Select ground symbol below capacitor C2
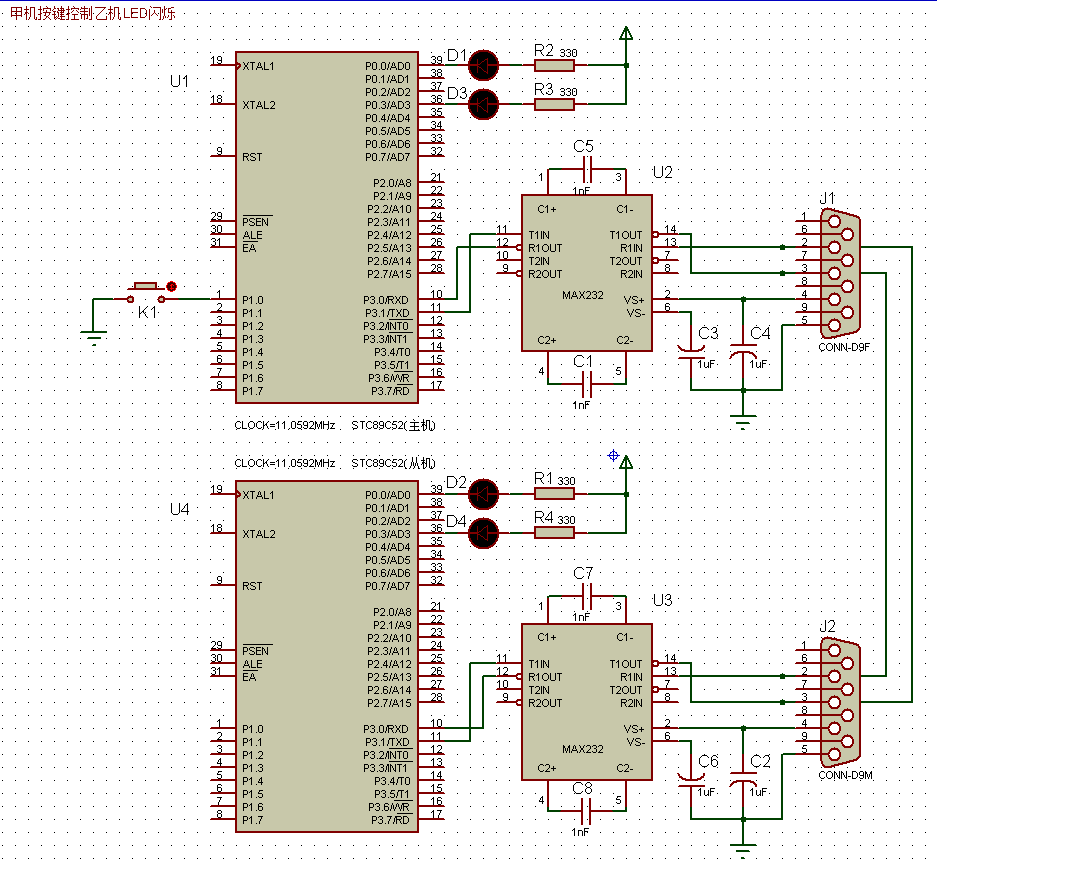The image size is (1066, 869). pos(743,851)
